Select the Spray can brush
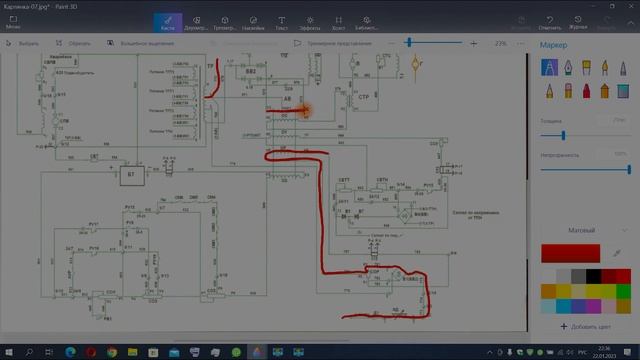This screenshot has width=640, height=360. coord(605,91)
